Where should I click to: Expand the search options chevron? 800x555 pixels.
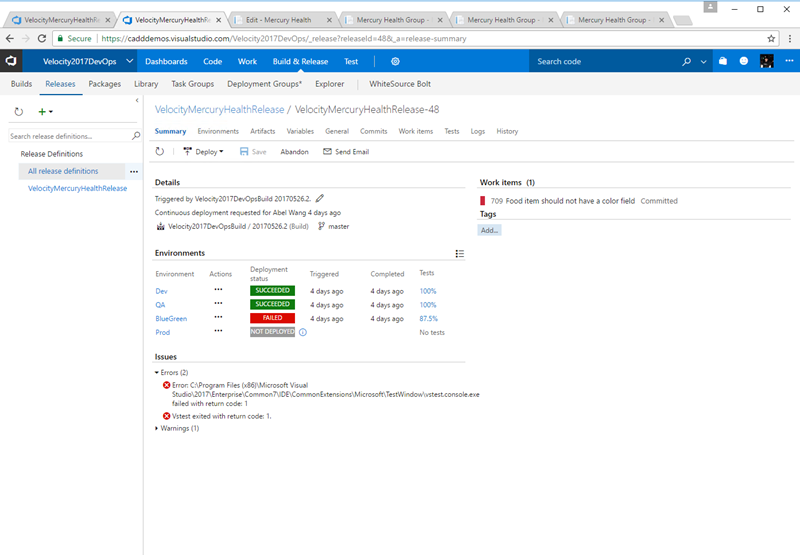tap(704, 62)
